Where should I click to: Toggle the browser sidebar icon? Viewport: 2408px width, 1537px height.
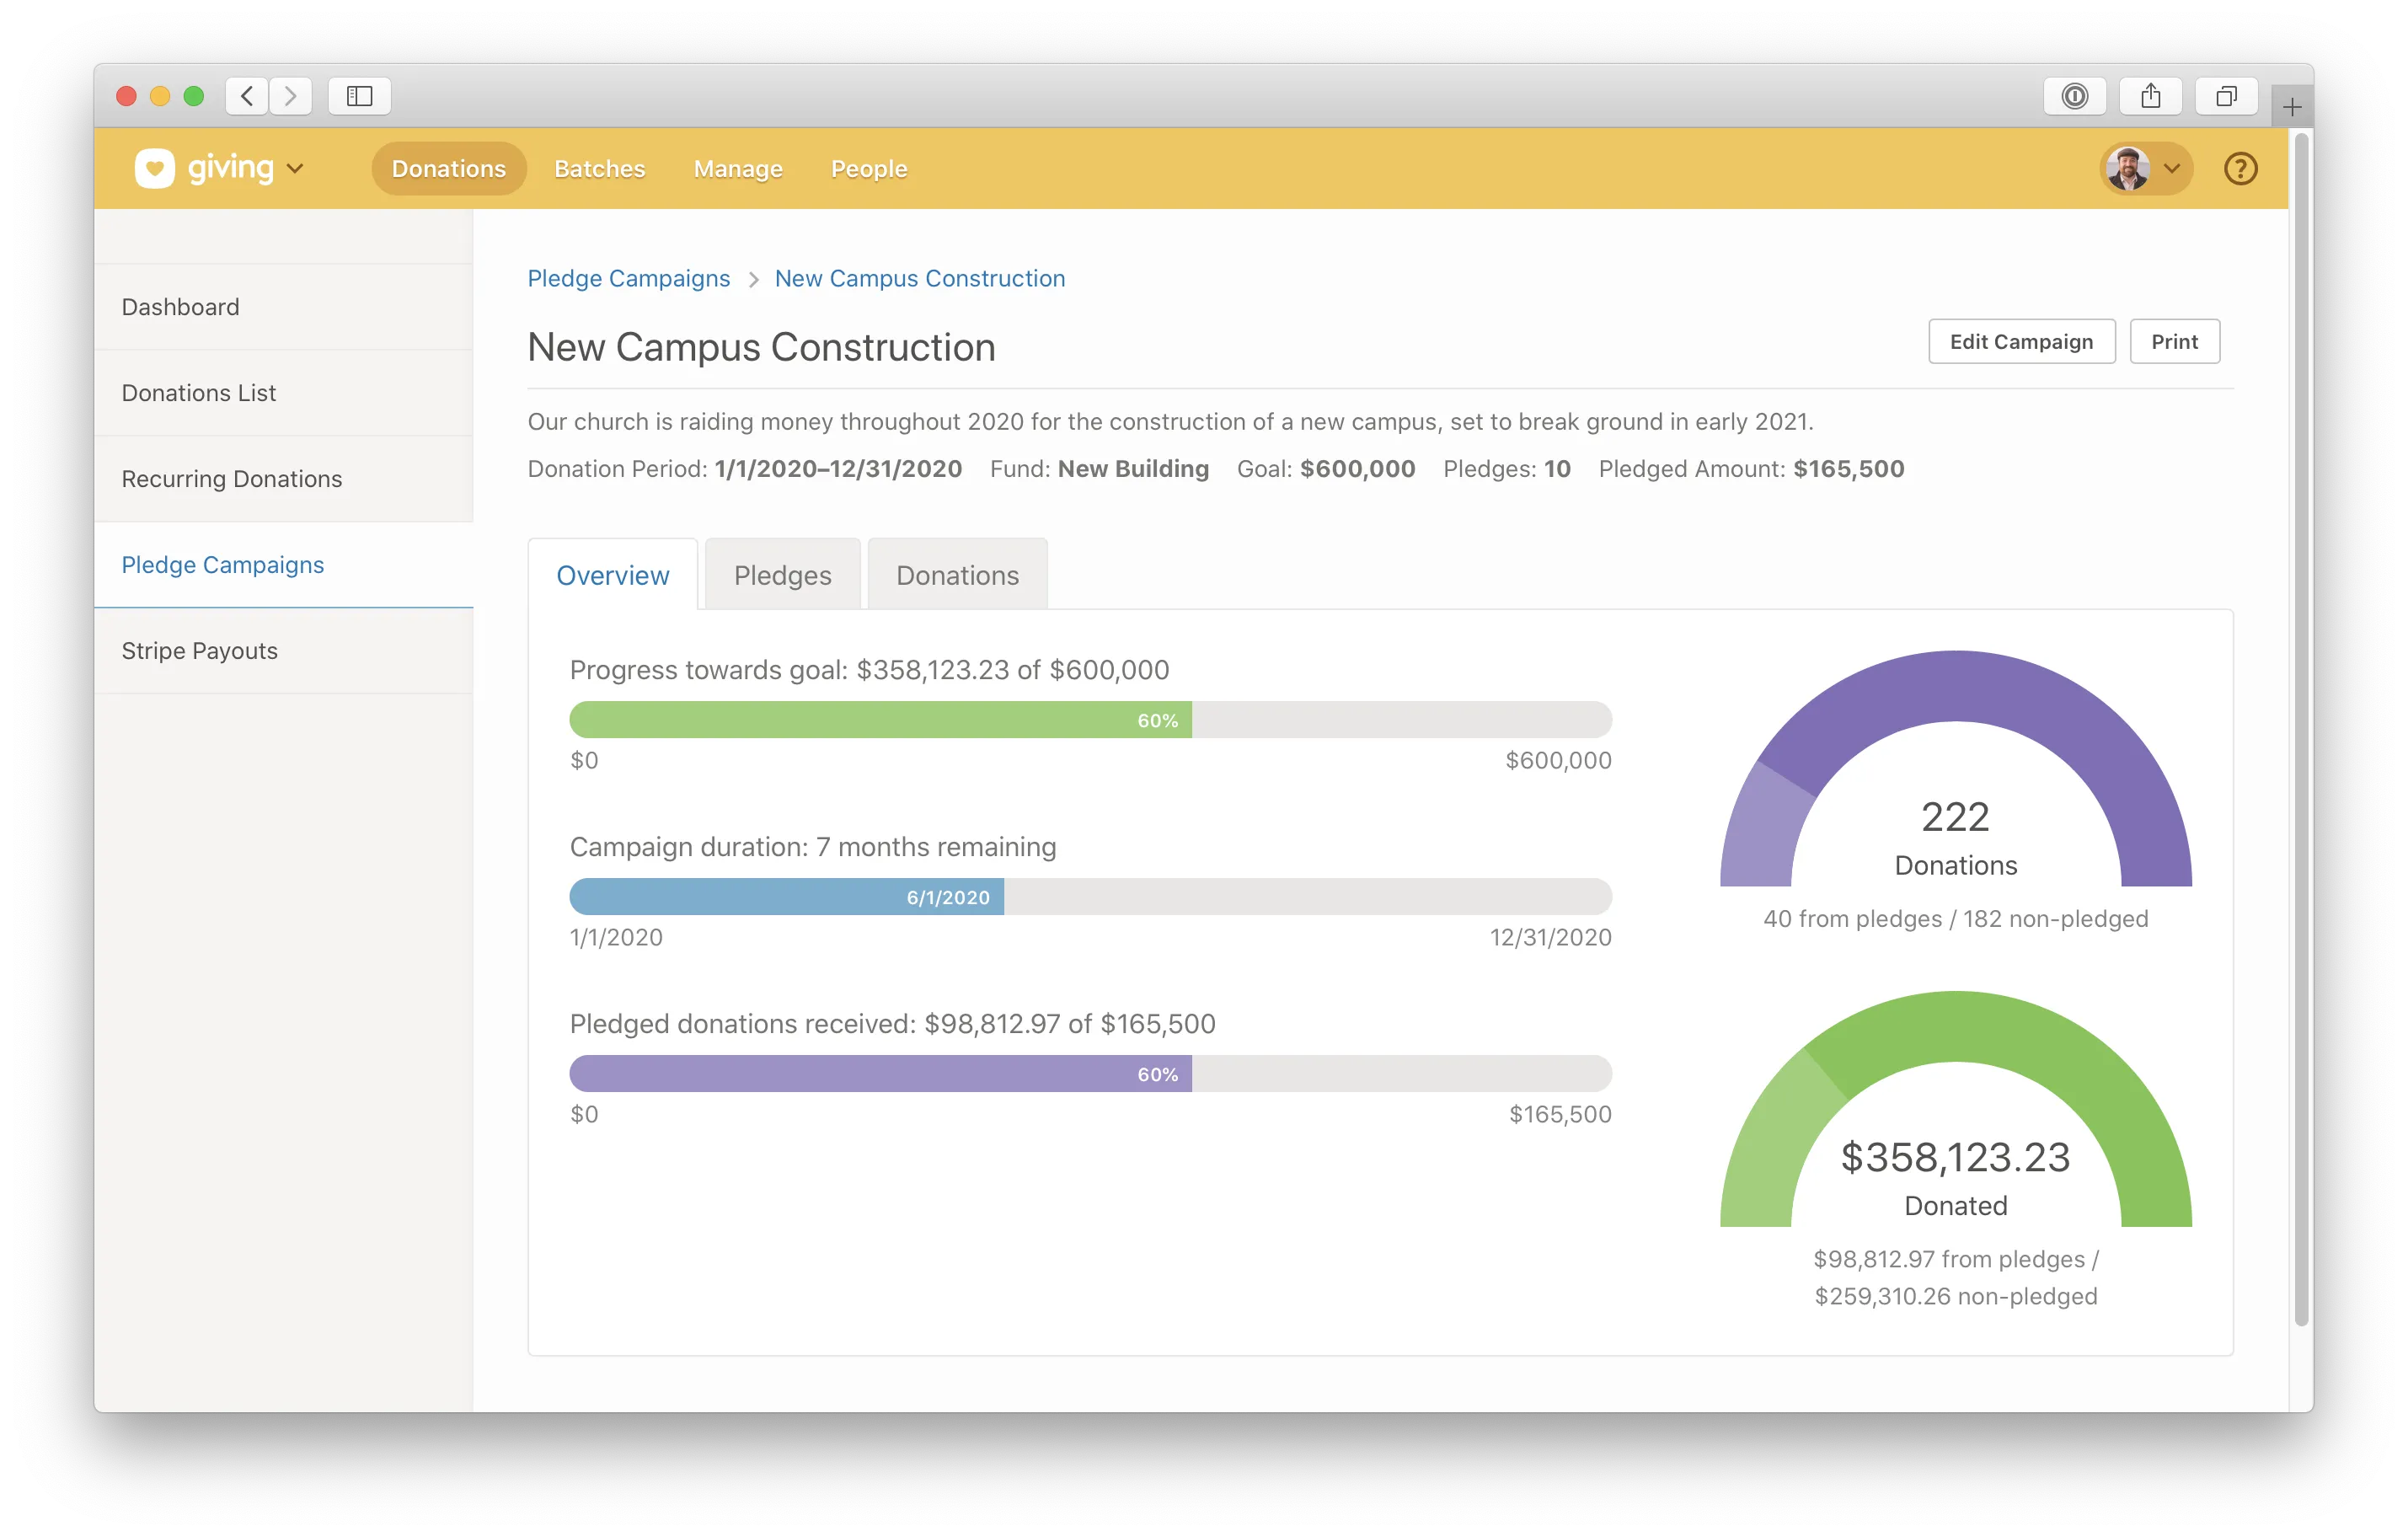pos(359,96)
